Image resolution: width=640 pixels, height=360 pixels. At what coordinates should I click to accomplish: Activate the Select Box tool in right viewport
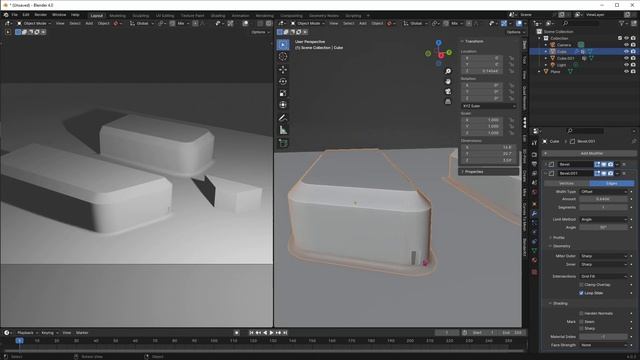(x=282, y=44)
